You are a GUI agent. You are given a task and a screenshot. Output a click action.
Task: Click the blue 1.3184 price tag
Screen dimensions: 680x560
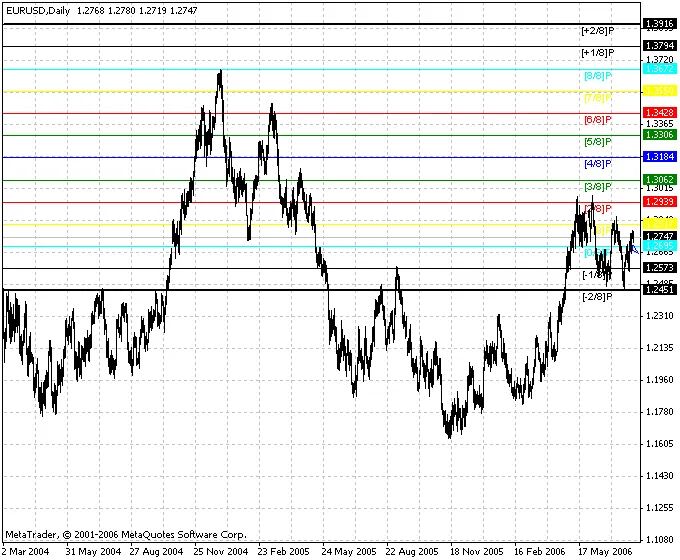(x=659, y=157)
